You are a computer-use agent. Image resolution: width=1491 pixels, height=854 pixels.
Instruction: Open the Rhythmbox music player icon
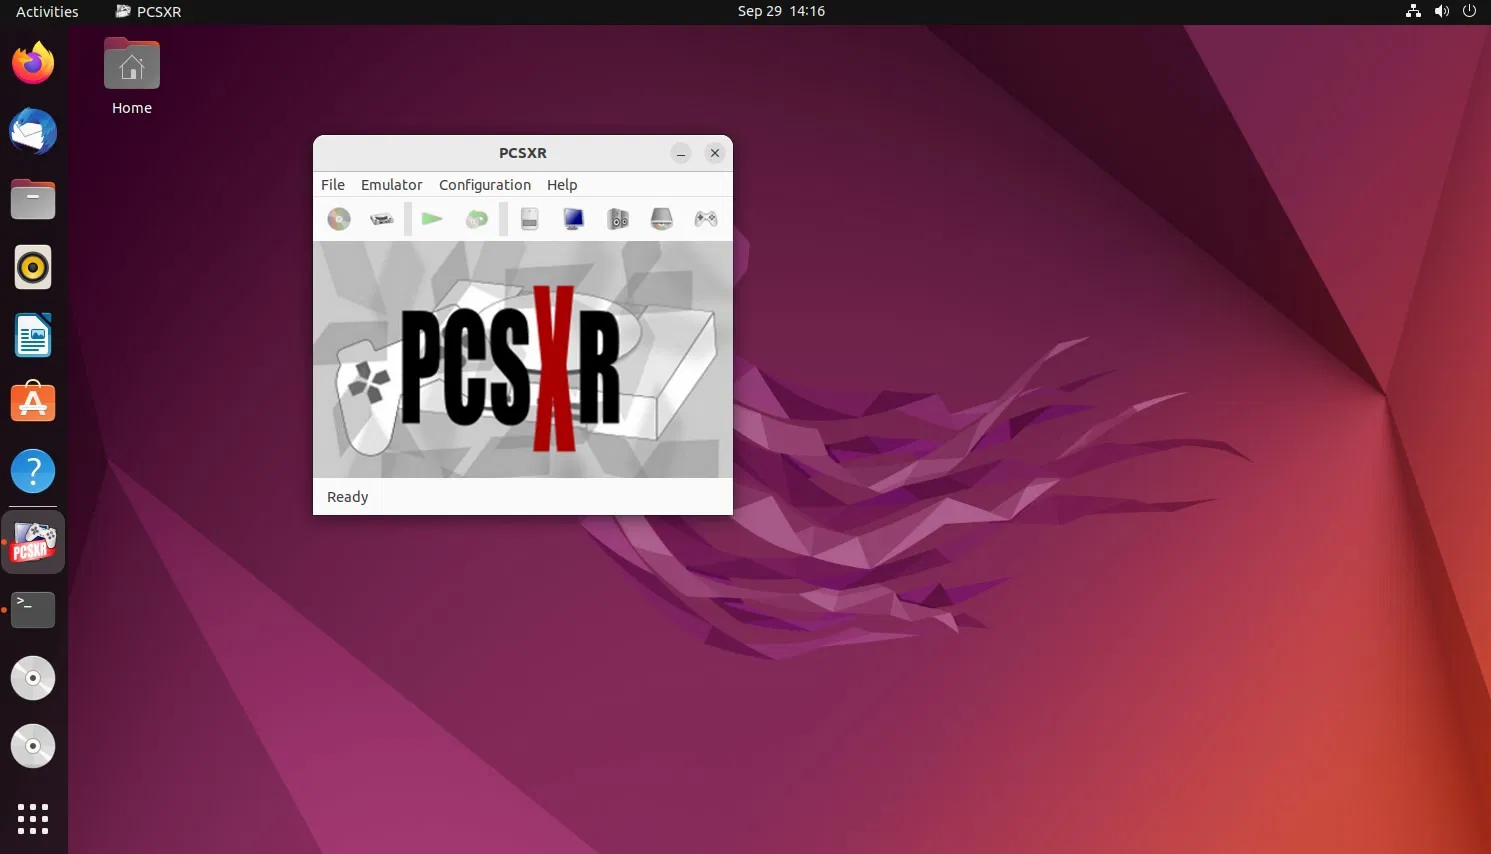pyautogui.click(x=33, y=266)
